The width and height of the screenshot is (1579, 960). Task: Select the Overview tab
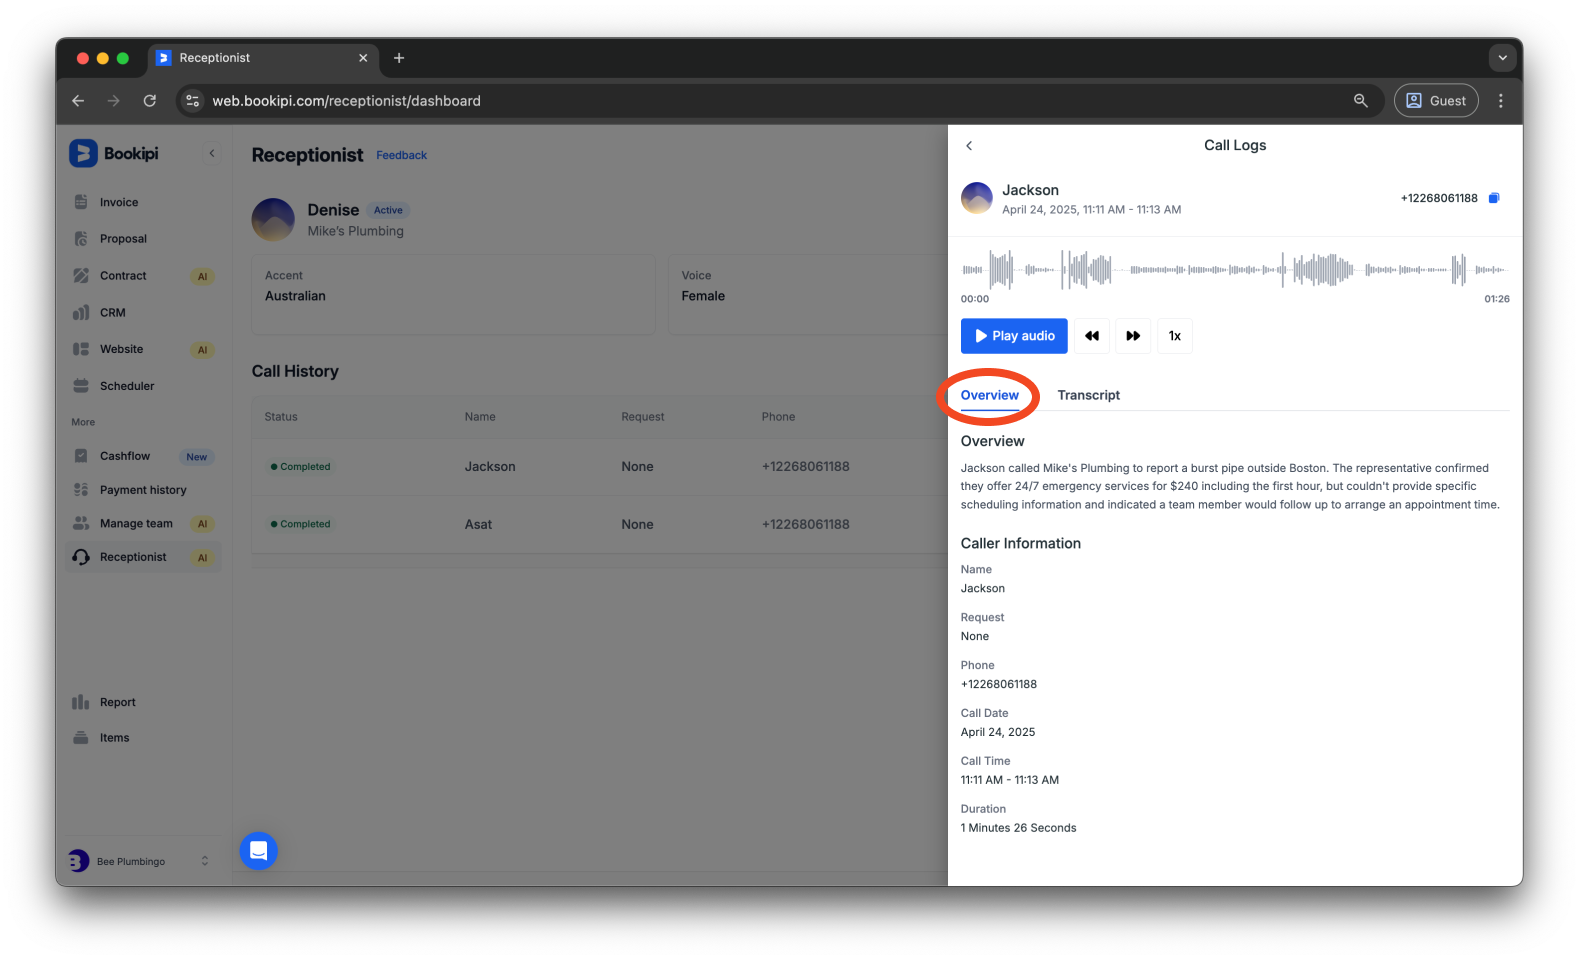click(x=989, y=395)
